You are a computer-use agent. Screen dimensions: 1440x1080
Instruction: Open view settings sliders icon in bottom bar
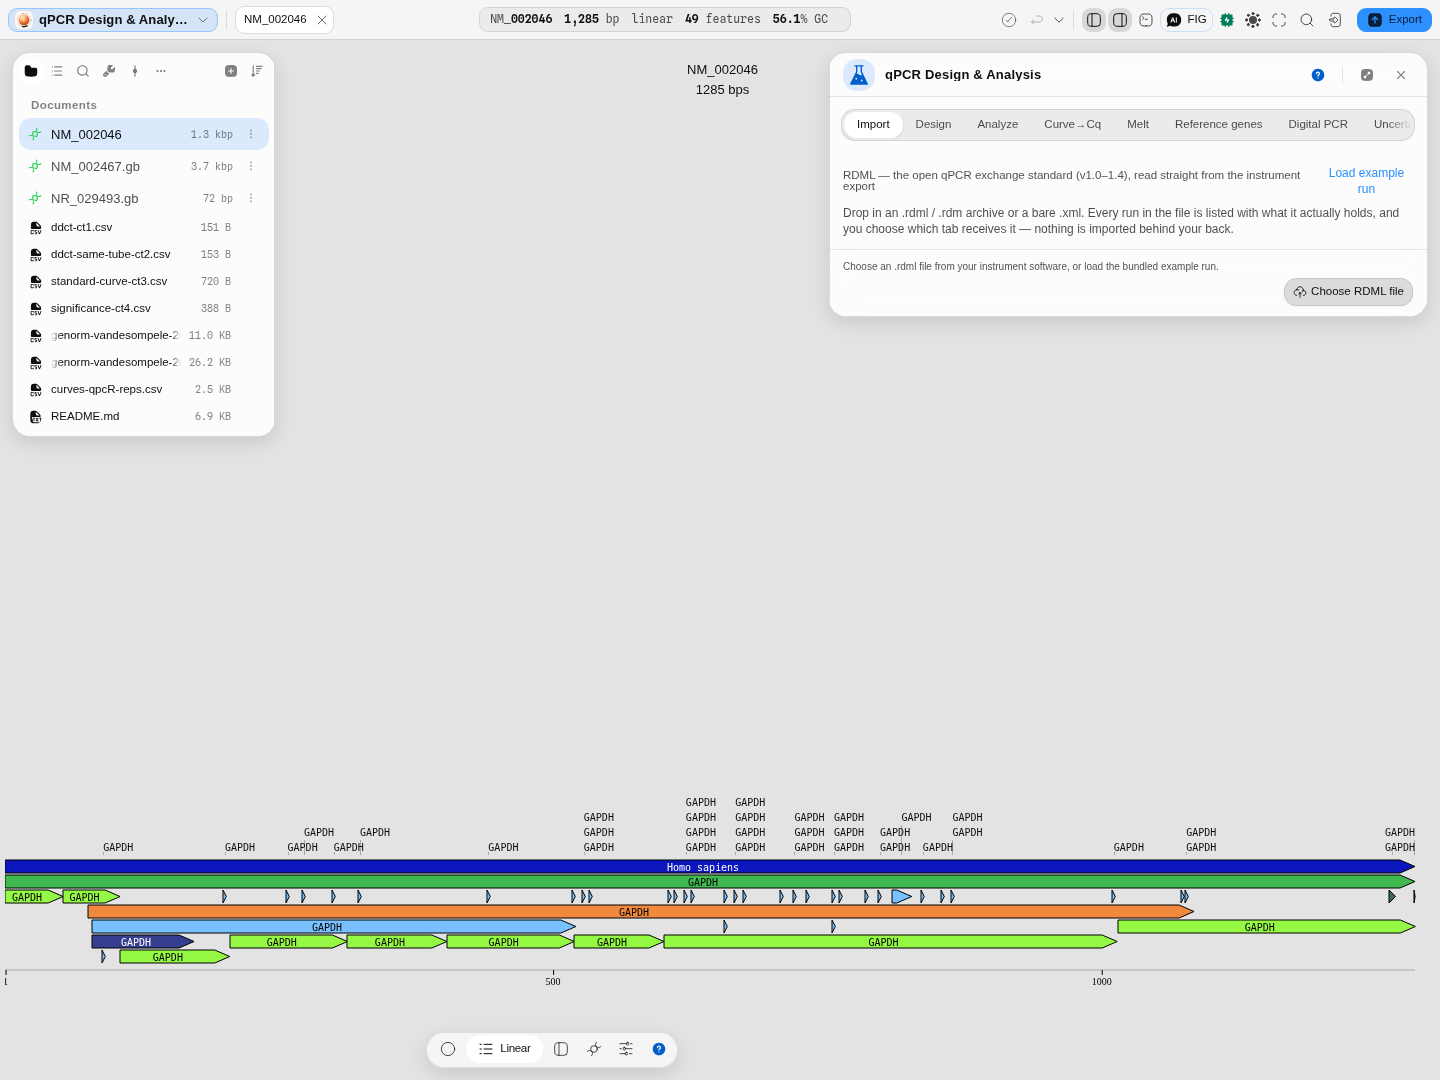(626, 1049)
